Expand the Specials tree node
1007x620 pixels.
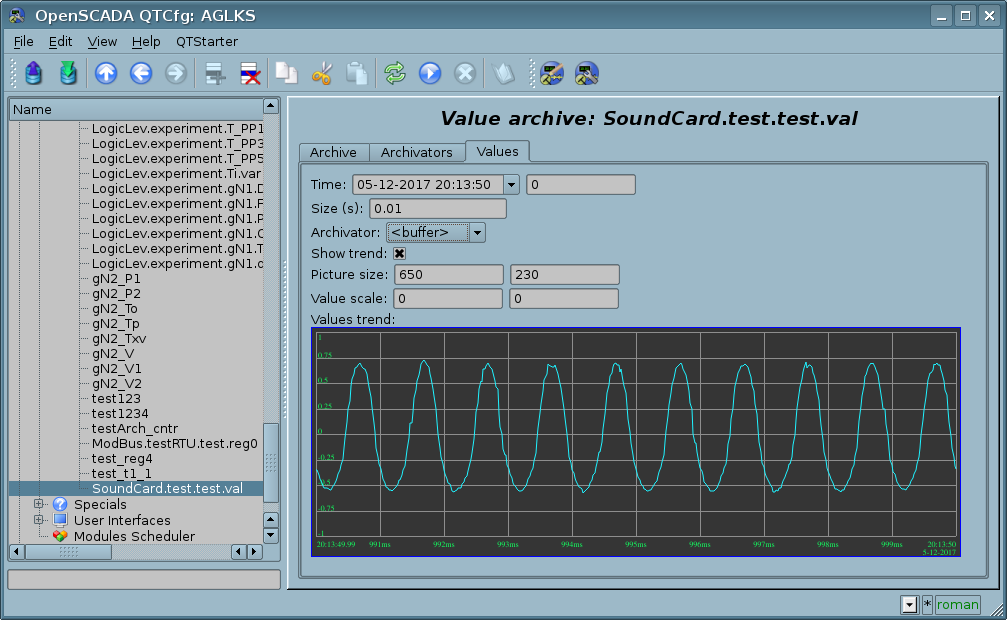click(x=39, y=504)
